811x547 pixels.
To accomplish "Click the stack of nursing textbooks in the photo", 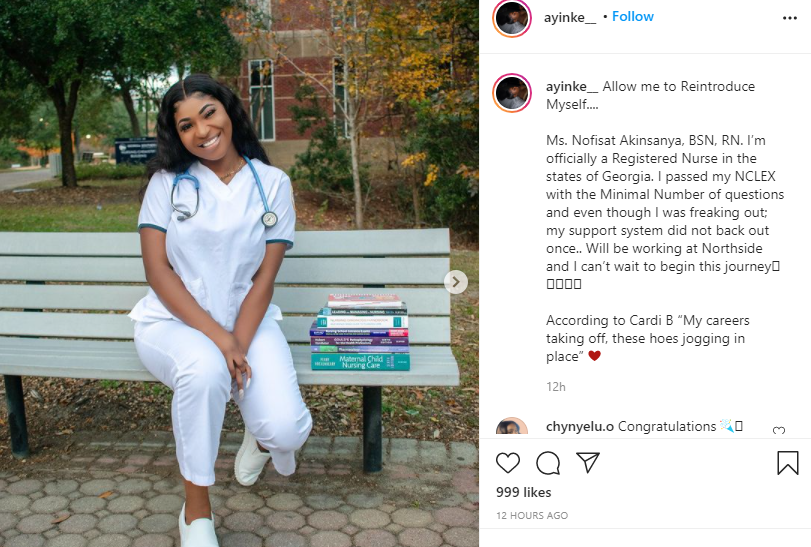I will [x=361, y=332].
